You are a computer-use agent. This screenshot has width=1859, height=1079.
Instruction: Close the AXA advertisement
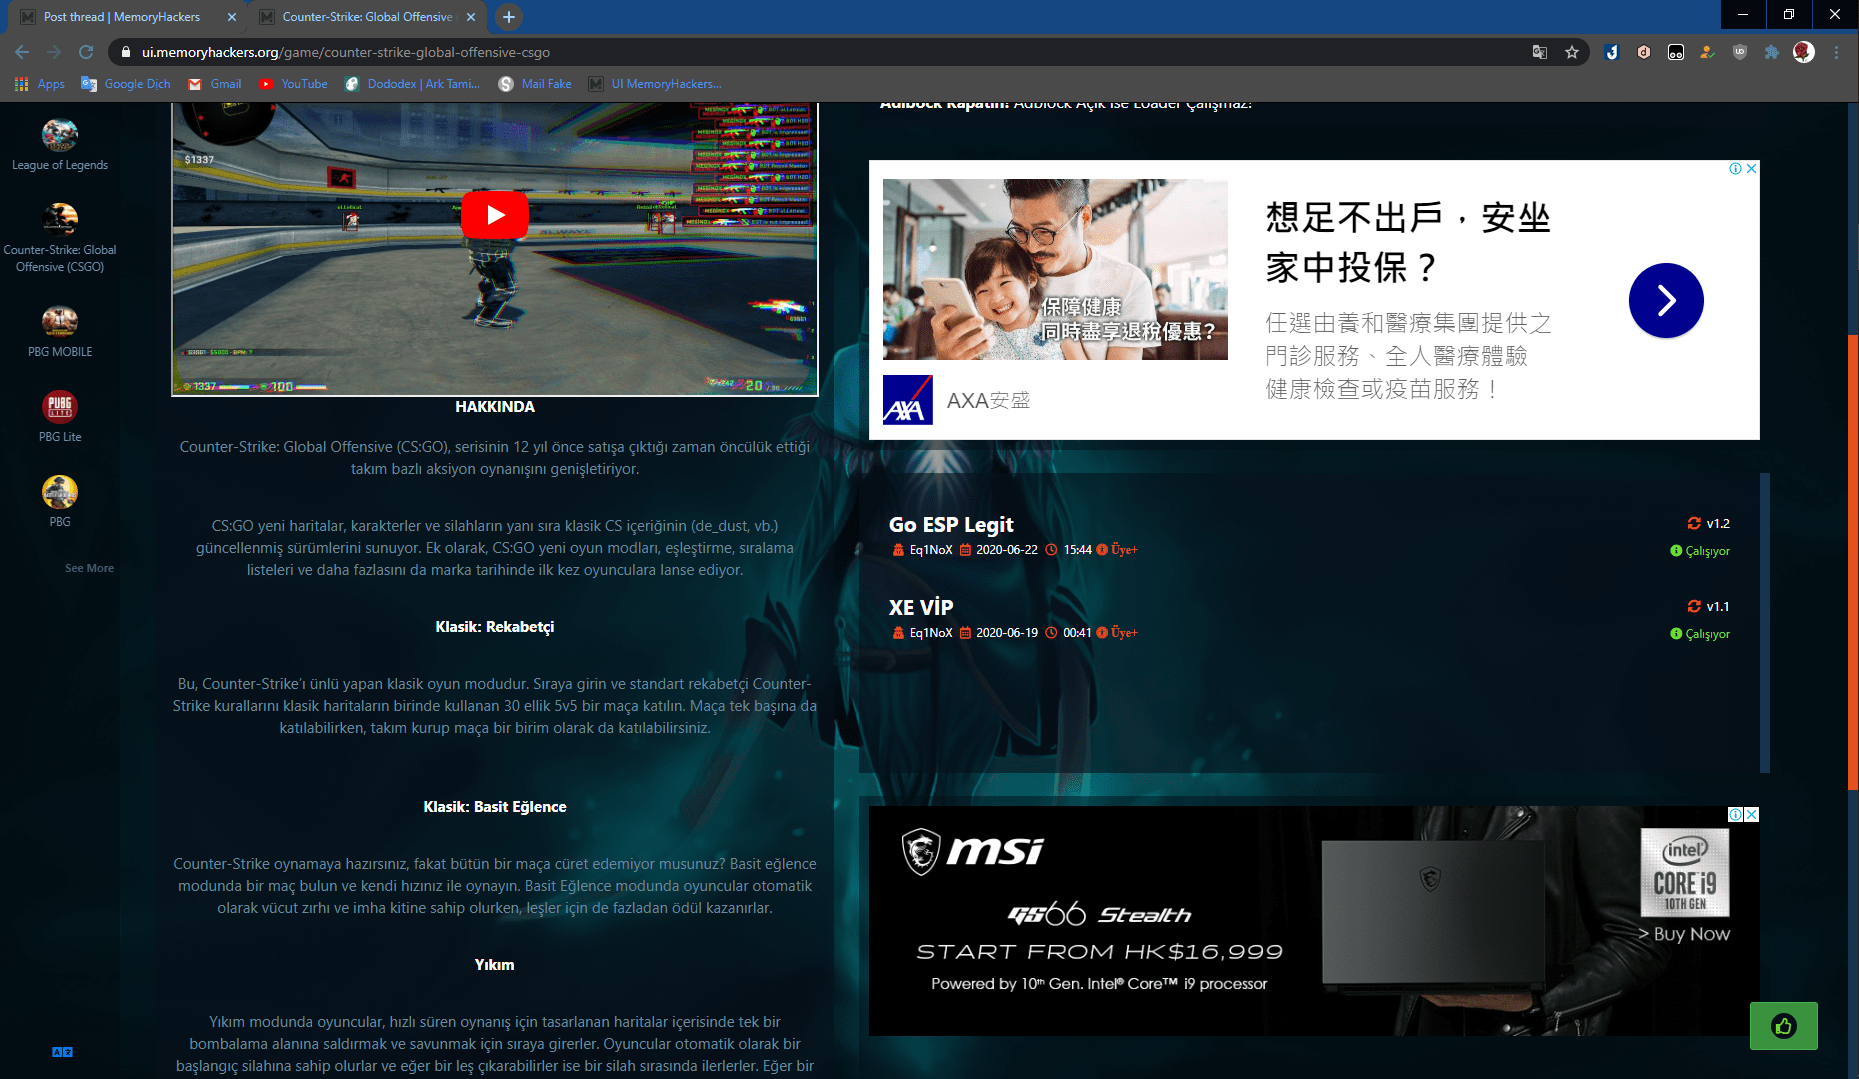tap(1751, 169)
